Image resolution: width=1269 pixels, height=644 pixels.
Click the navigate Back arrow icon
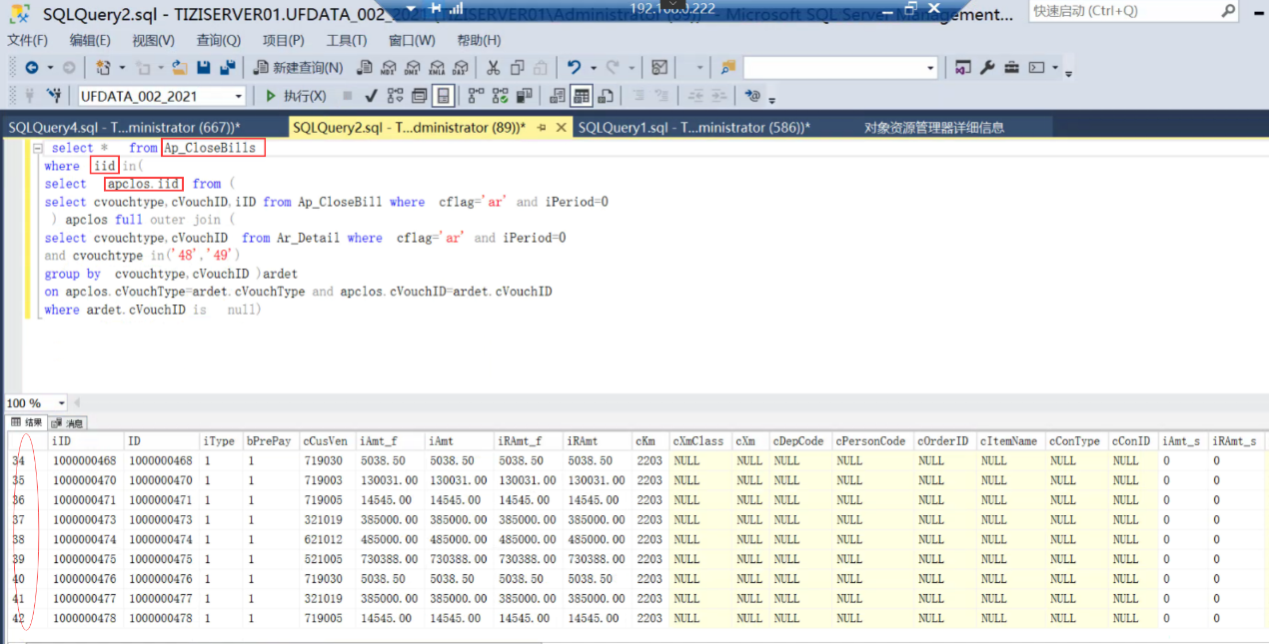coord(32,68)
